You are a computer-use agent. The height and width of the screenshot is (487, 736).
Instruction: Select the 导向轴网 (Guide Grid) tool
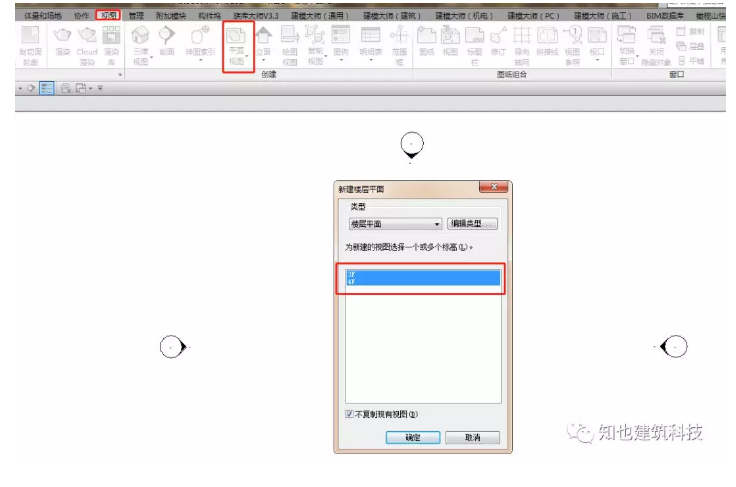pyautogui.click(x=522, y=46)
